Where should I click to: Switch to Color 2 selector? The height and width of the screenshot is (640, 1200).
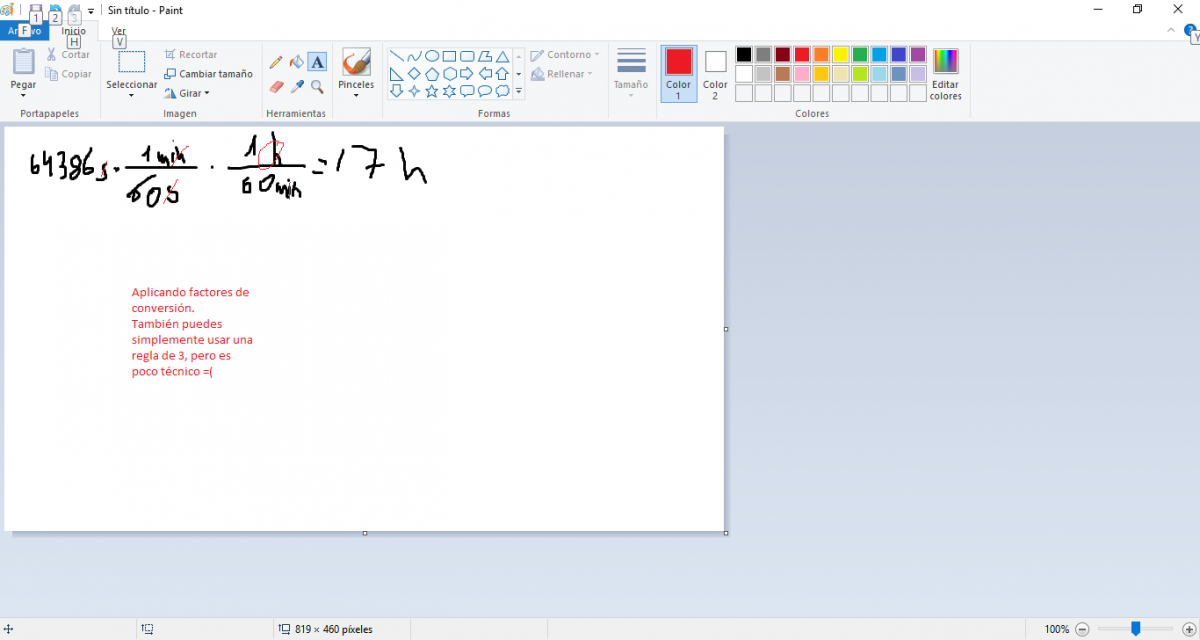pyautogui.click(x=715, y=74)
